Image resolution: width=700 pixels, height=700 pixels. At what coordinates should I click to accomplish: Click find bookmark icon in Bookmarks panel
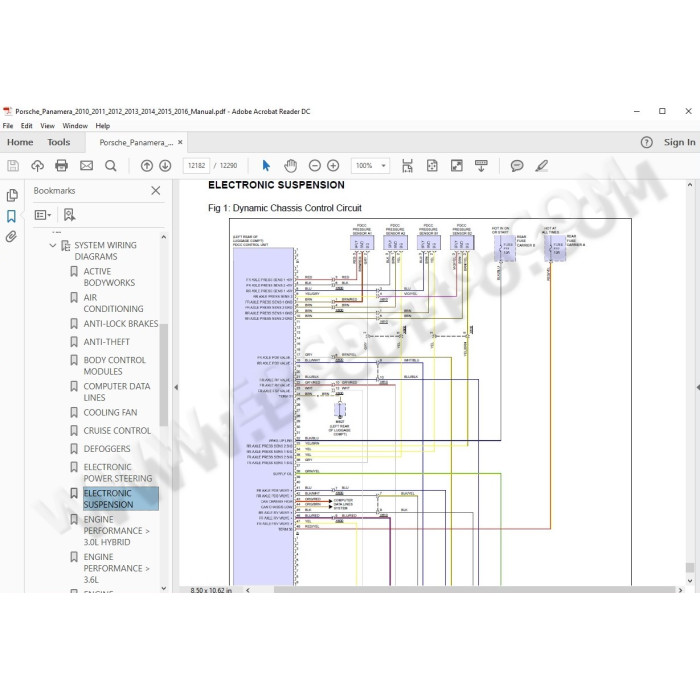69,215
